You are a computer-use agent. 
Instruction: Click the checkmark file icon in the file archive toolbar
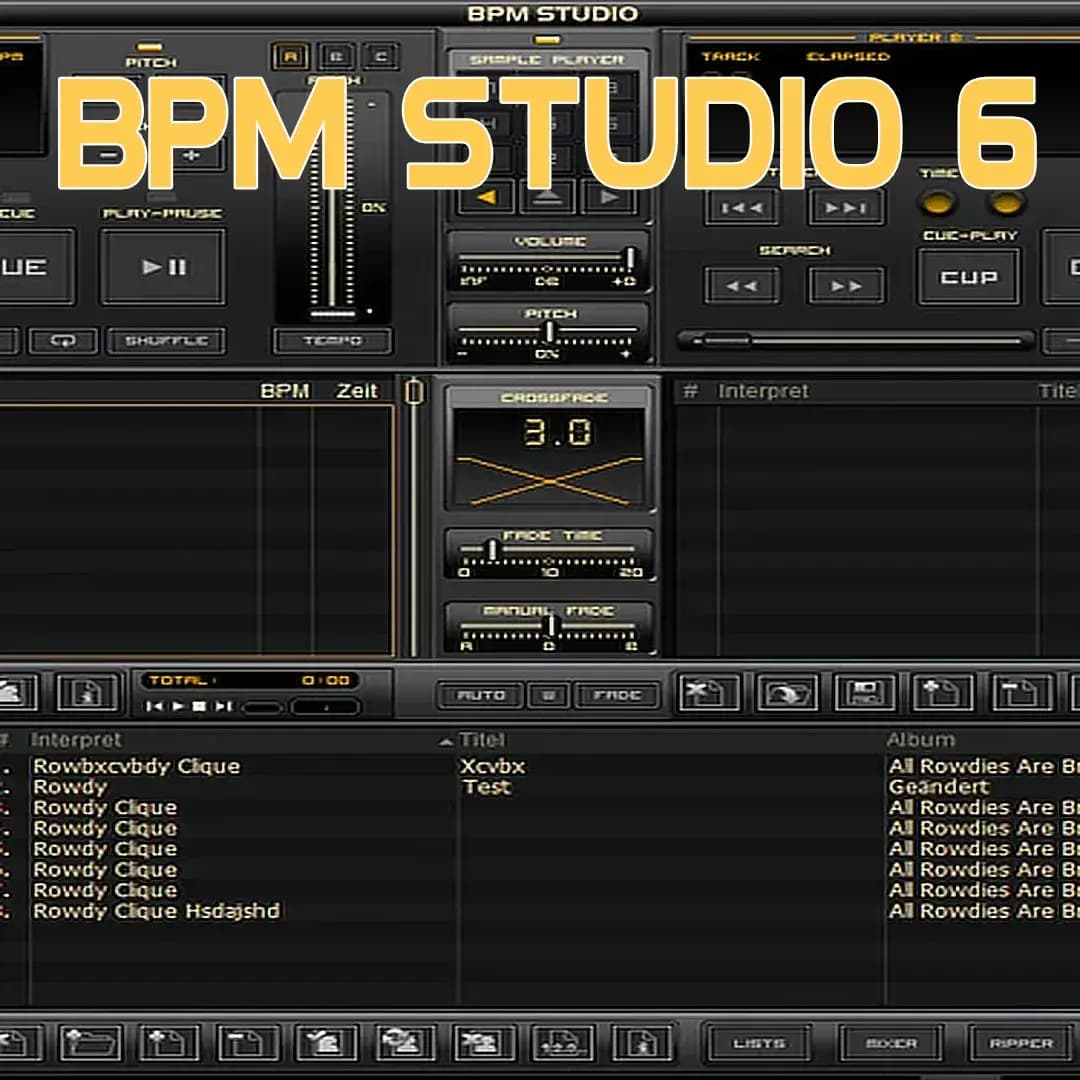tap(326, 1043)
